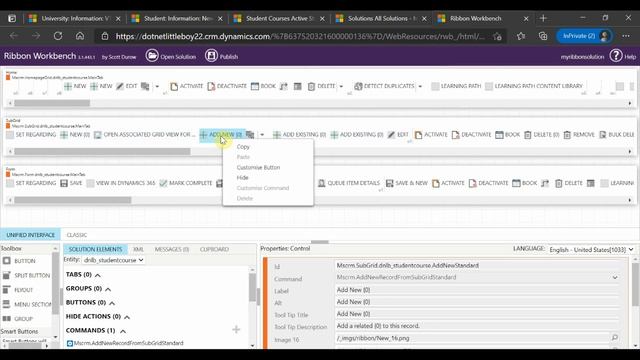640x360 pixels.
Task: Select New {0} button in SubGrid ribbon
Action: click(x=75, y=135)
